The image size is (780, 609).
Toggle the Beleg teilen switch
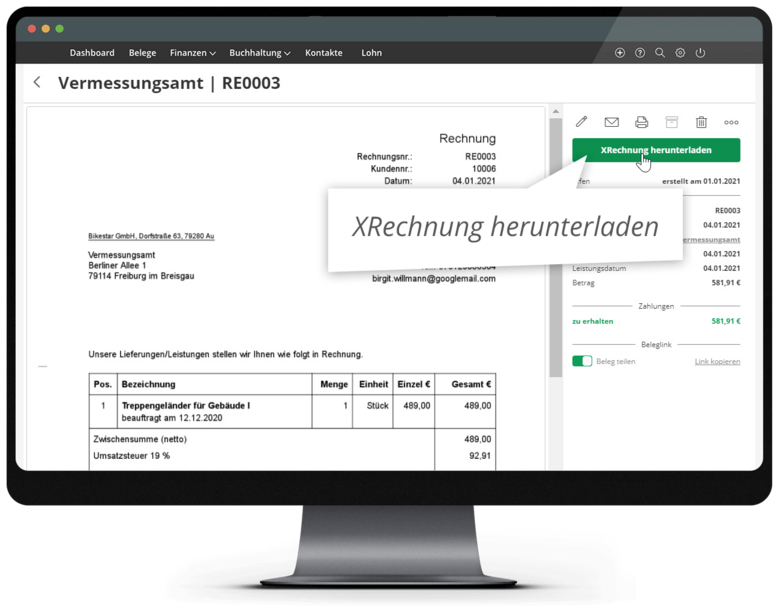point(581,361)
